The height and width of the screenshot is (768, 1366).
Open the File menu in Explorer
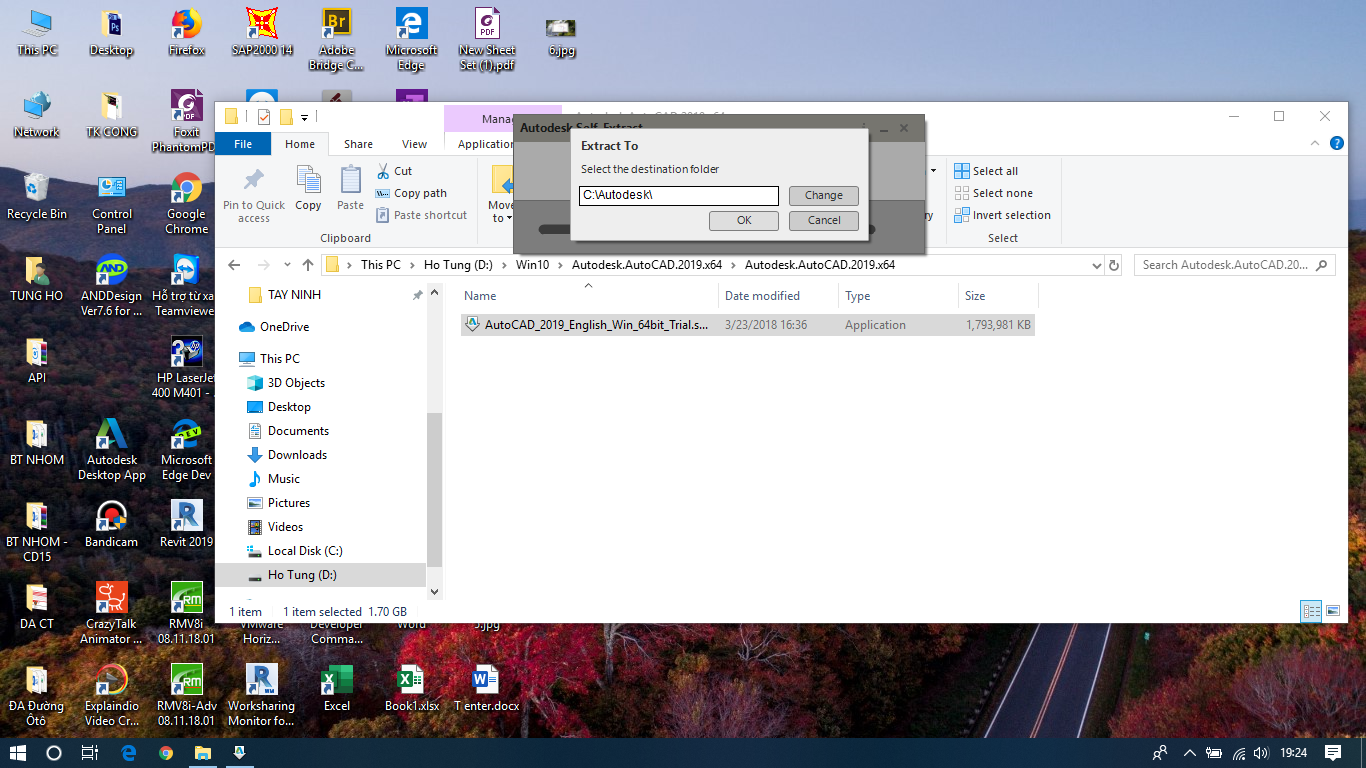(x=243, y=144)
